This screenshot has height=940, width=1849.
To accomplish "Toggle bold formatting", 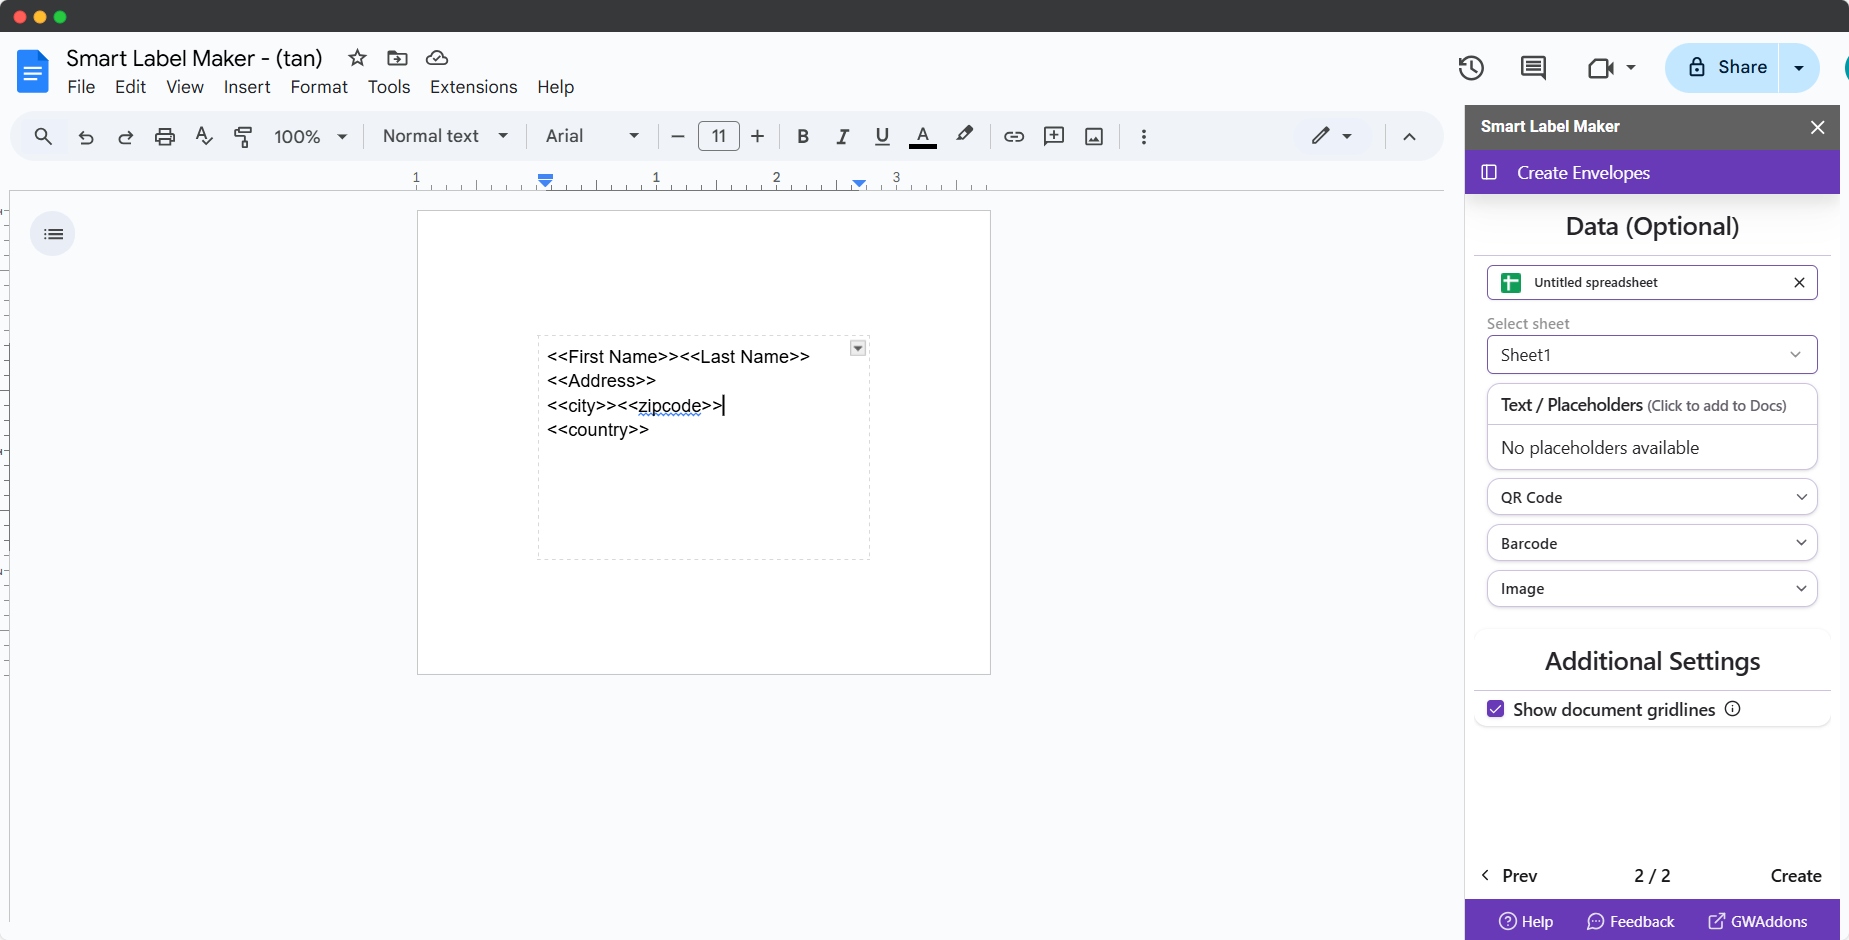I will click(x=803, y=136).
